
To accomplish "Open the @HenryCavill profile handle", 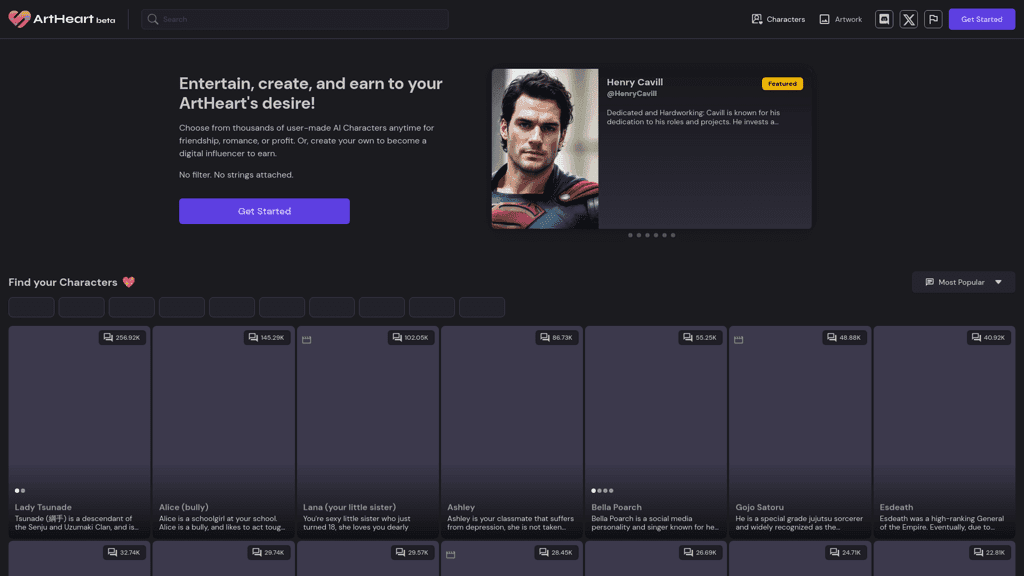I will pos(632,94).
